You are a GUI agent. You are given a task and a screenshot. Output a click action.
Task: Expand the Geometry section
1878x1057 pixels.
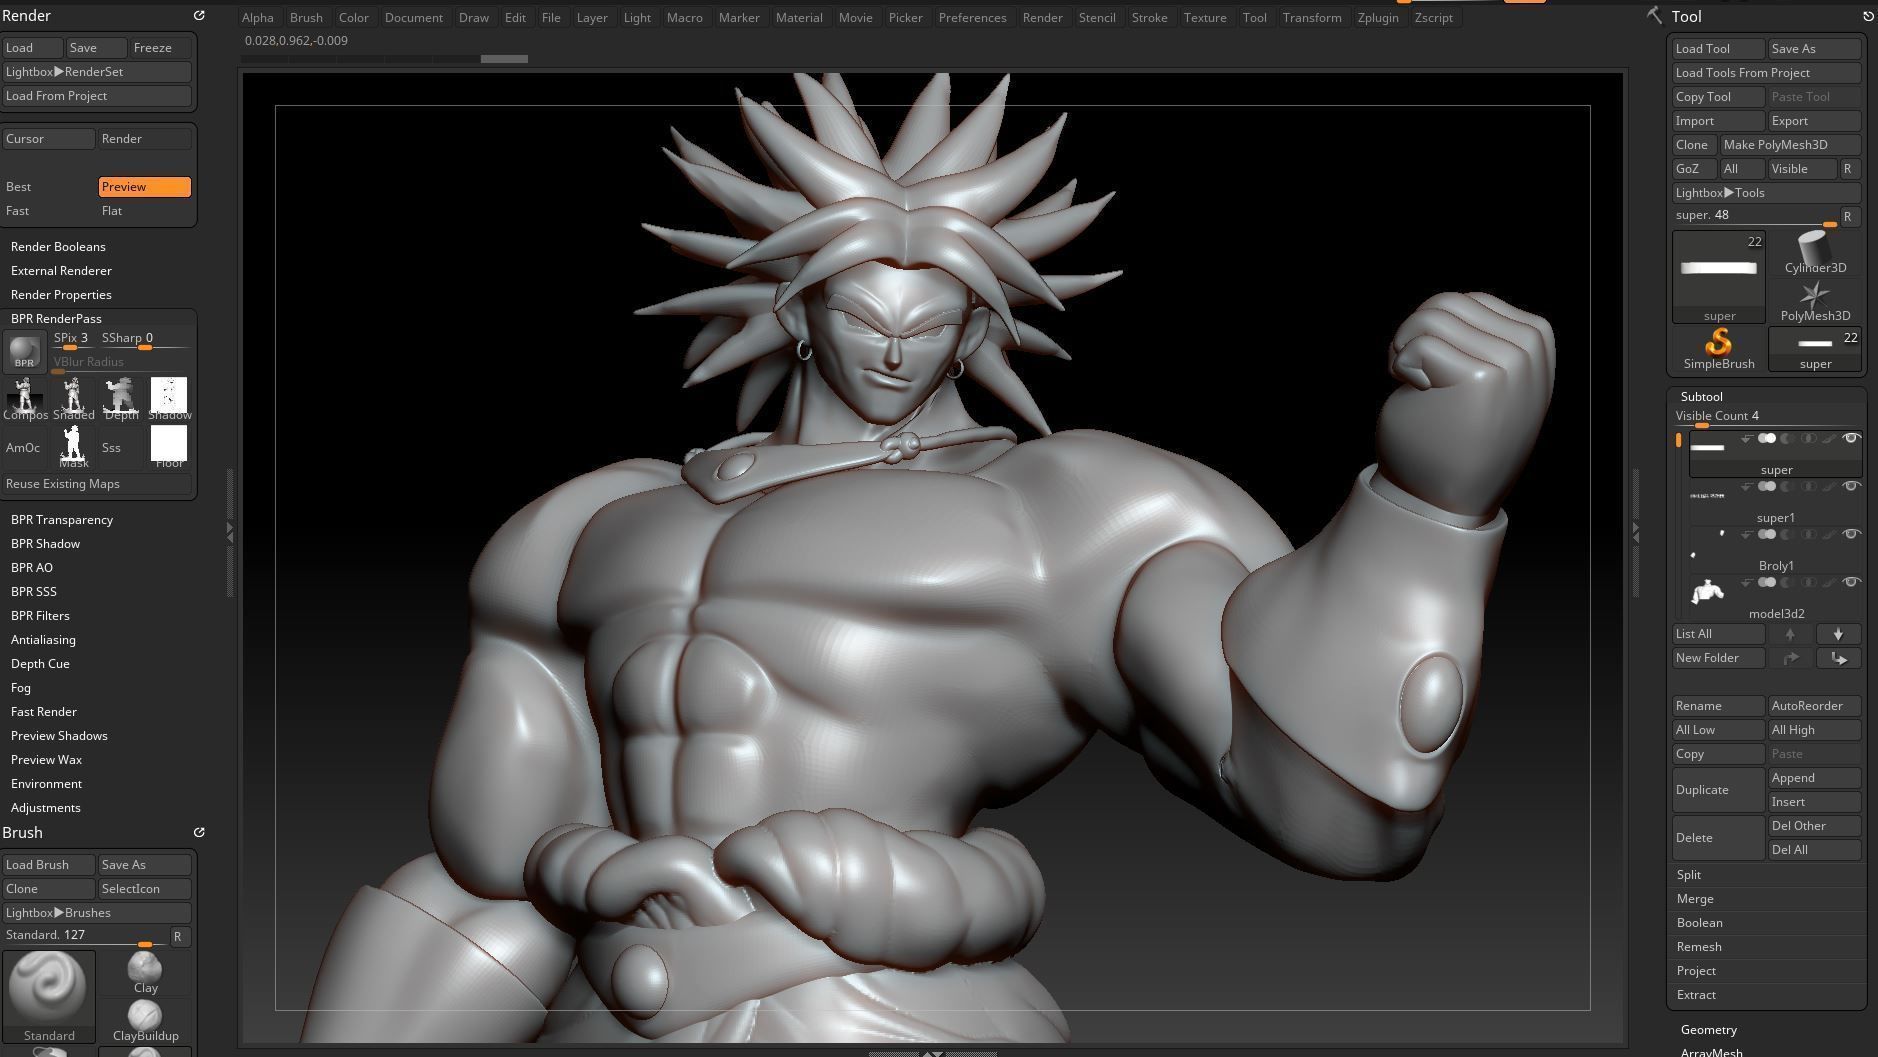pos(1708,1030)
